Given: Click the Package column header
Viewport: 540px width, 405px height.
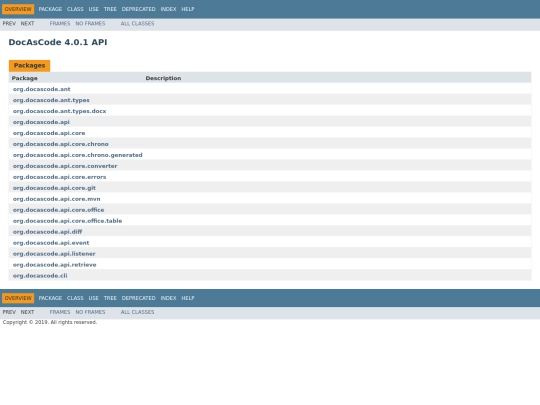Looking at the screenshot, I should (x=24, y=78).
